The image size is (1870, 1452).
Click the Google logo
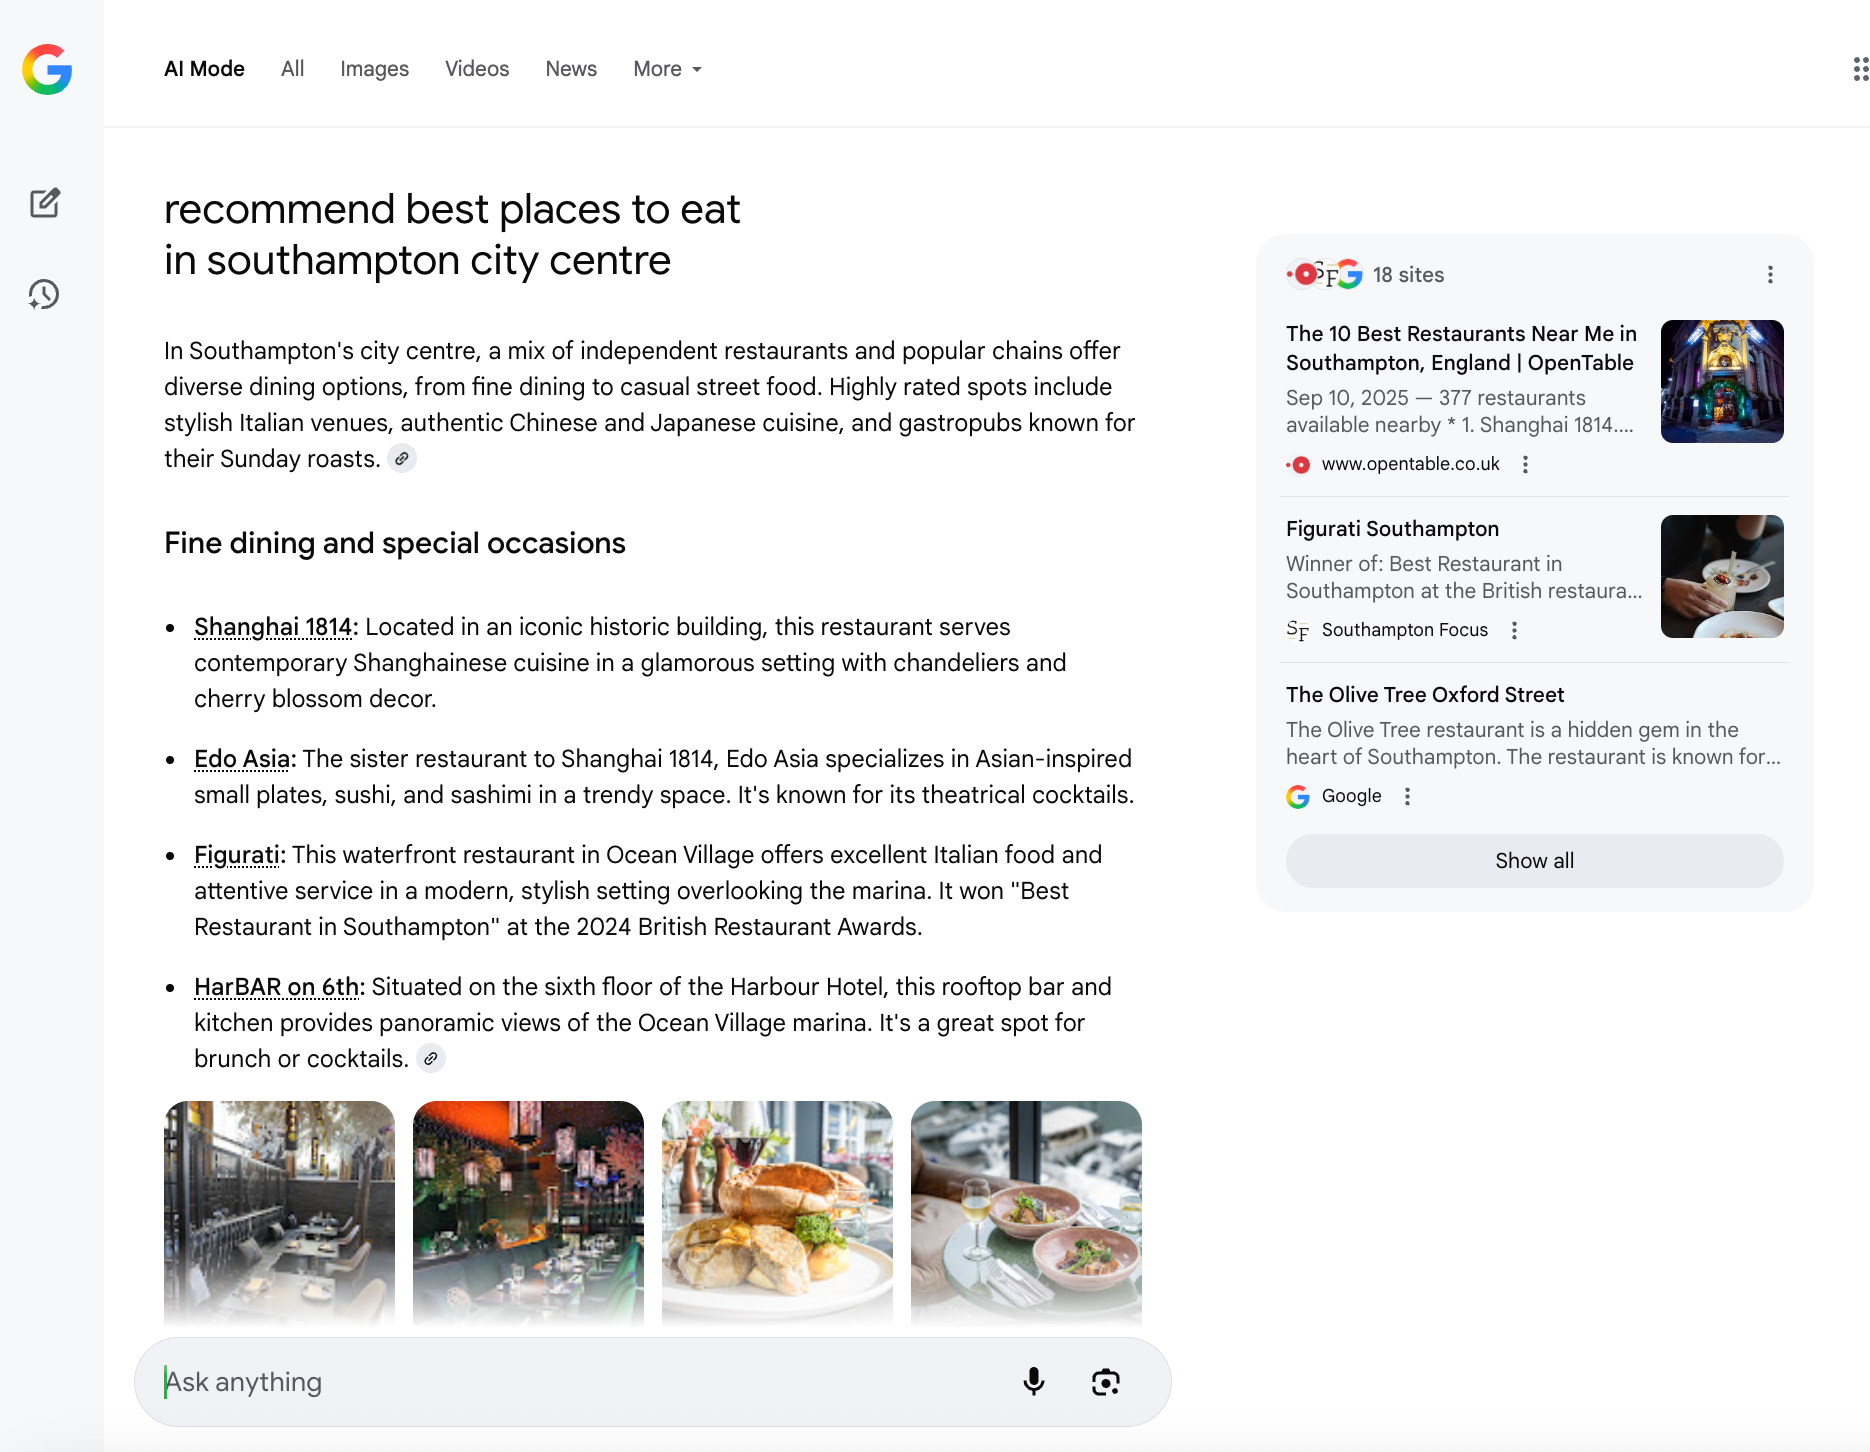pyautogui.click(x=47, y=69)
